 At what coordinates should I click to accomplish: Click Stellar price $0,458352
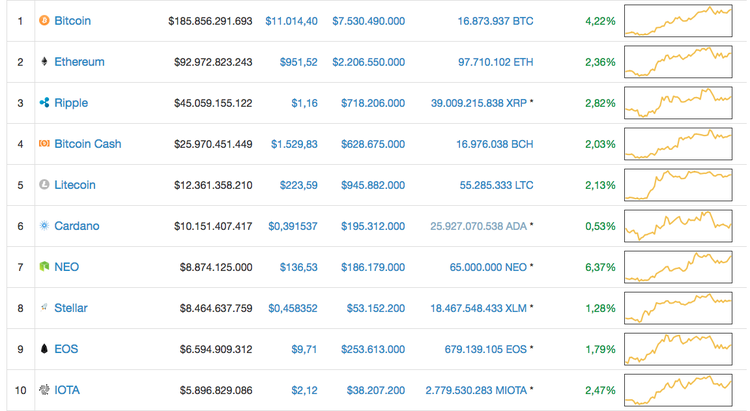293,308
